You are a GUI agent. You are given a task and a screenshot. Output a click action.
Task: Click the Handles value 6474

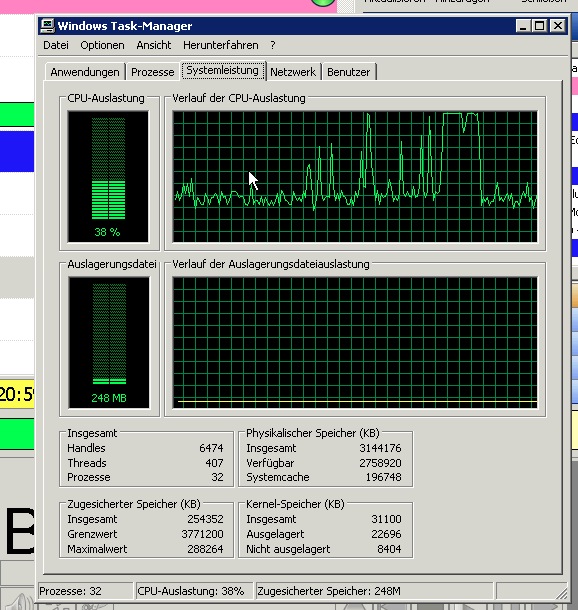[211, 448]
